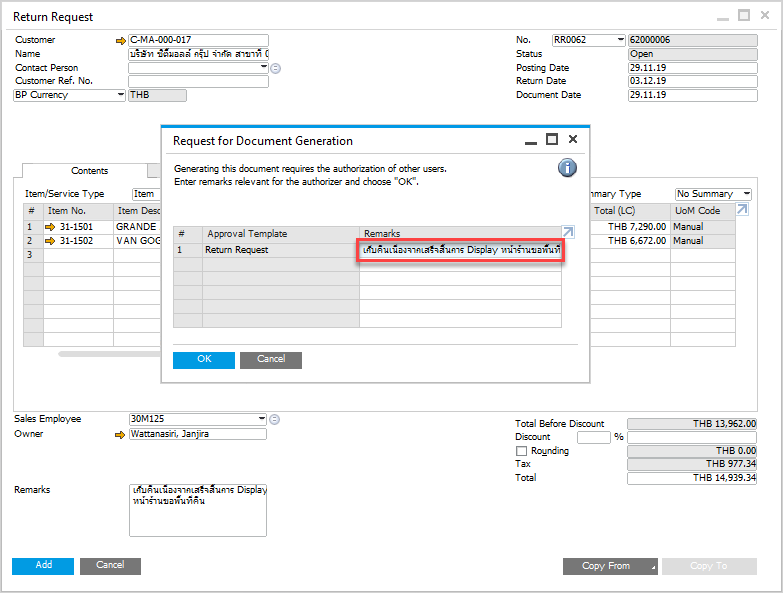Click the Total (LC) column header
The height and width of the screenshot is (593, 783).
tap(630, 211)
